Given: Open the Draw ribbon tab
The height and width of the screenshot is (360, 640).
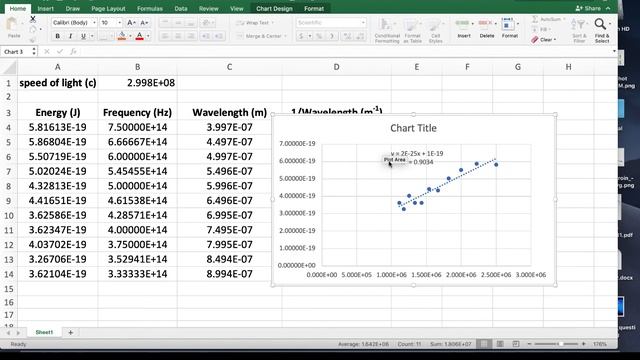Looking at the screenshot, I should tap(73, 9).
